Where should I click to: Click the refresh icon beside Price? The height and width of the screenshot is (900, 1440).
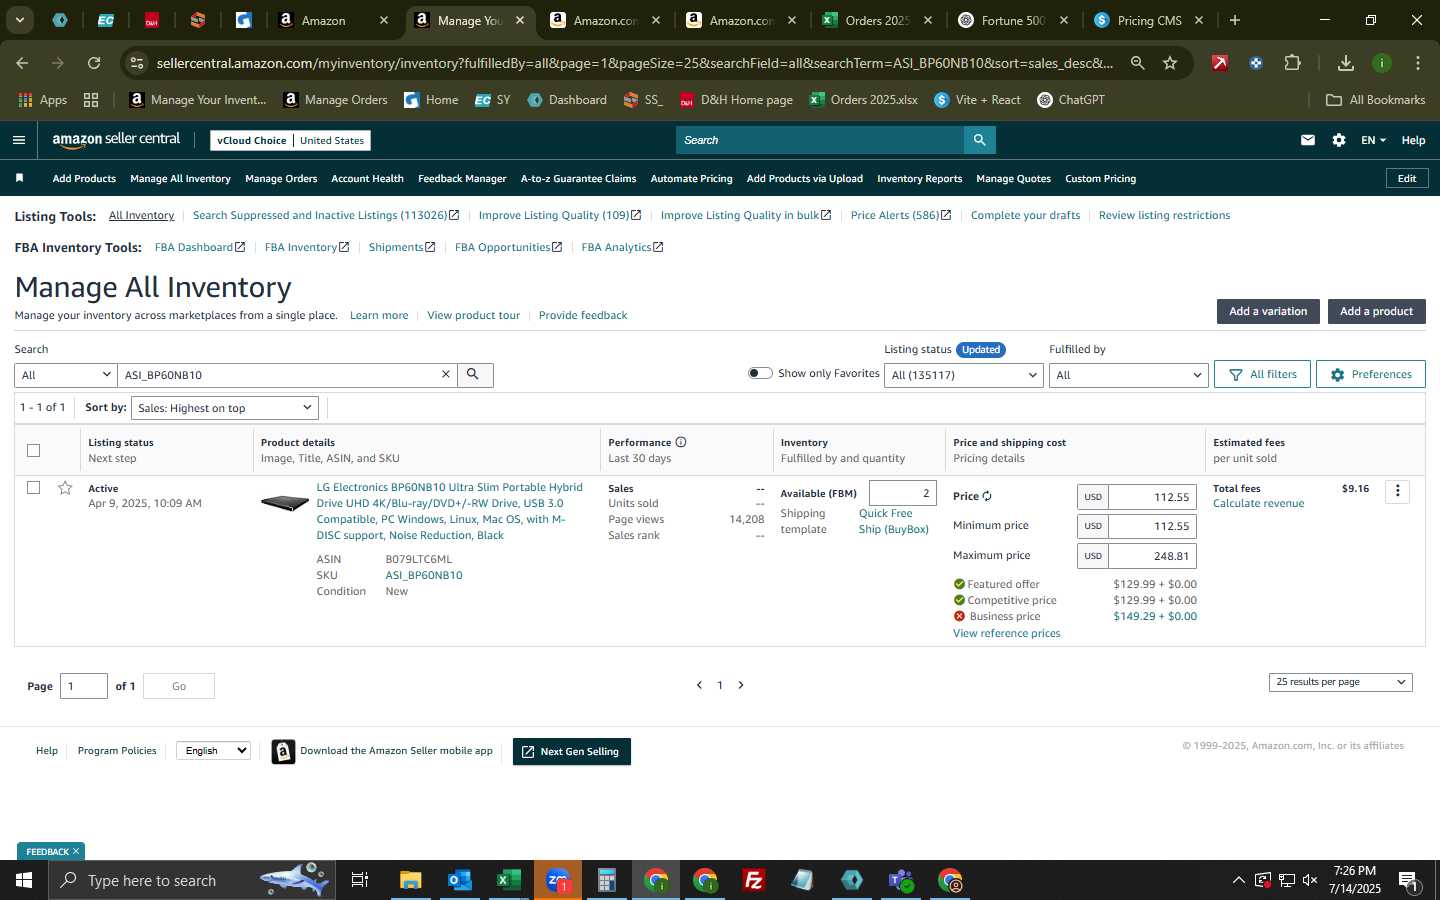[987, 496]
